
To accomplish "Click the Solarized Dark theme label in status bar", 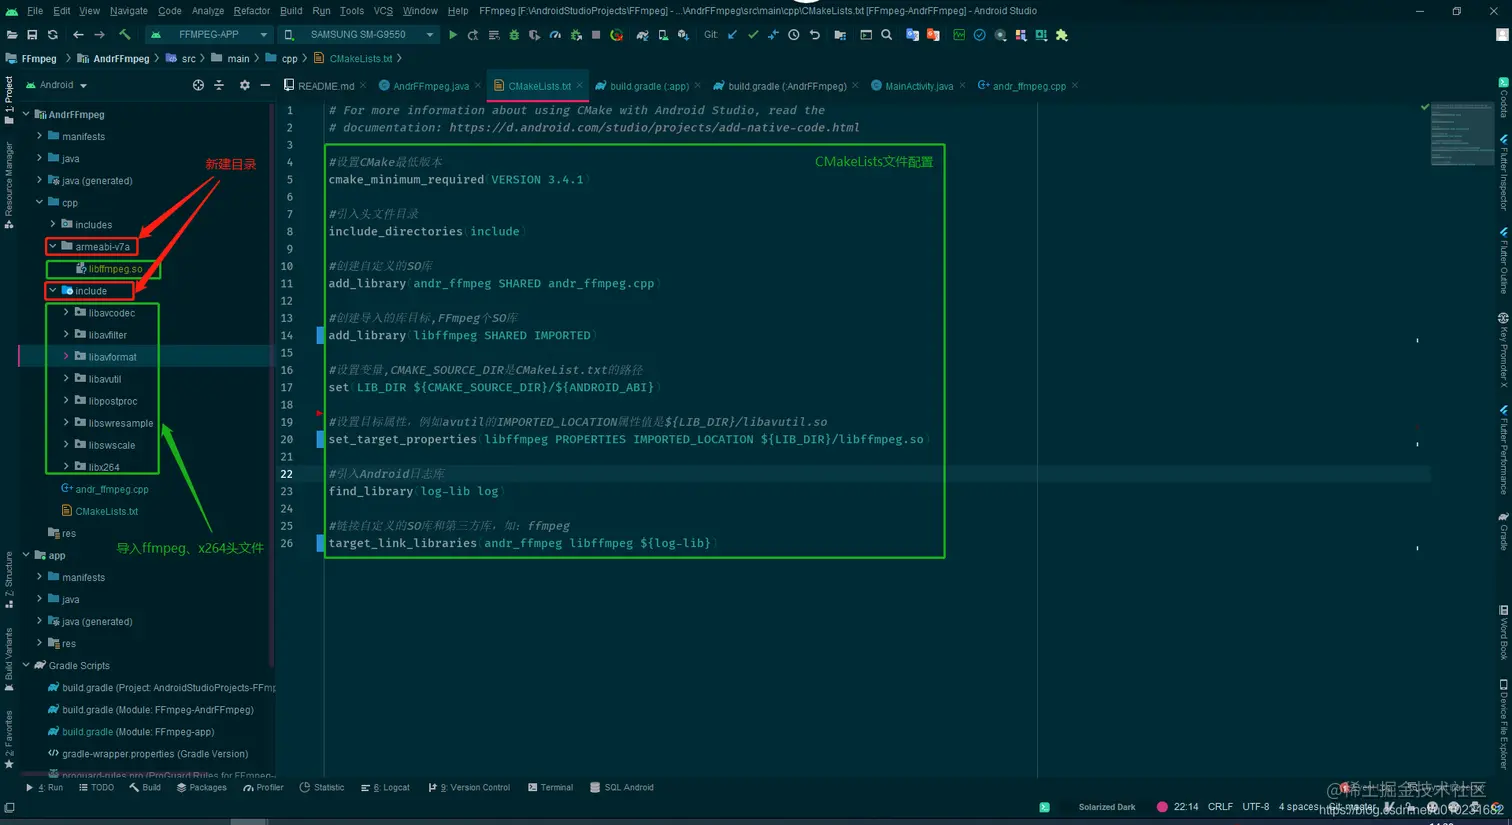I will tap(1107, 807).
